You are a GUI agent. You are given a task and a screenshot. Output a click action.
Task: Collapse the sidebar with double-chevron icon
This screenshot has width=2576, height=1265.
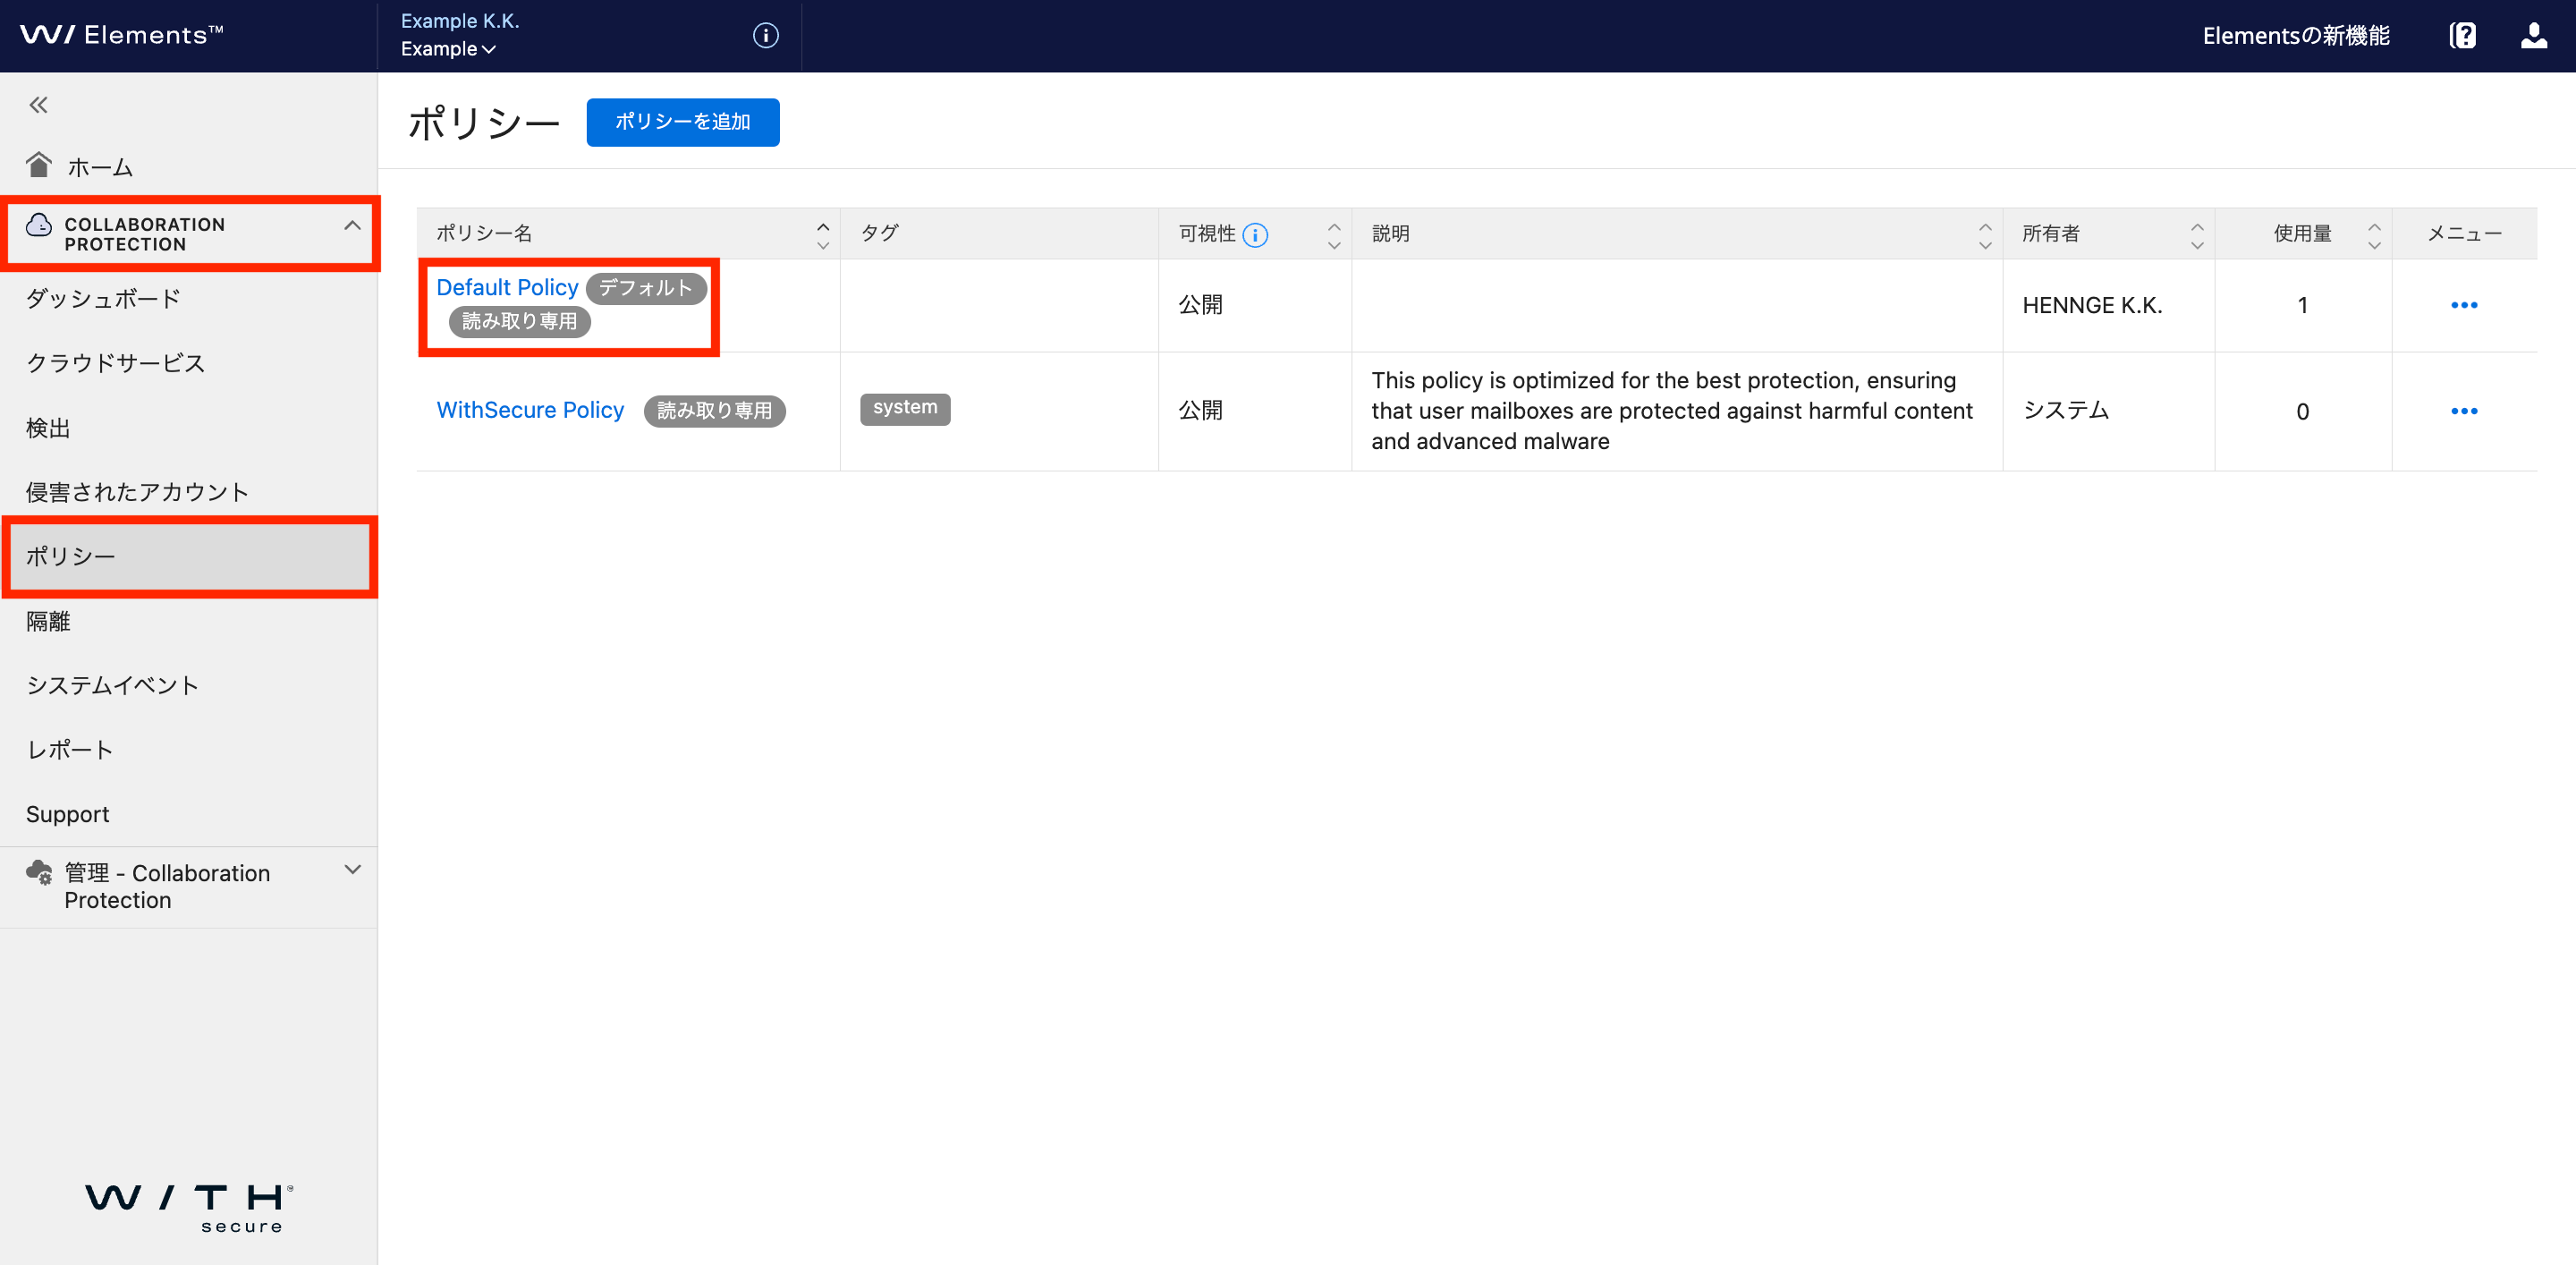tap(39, 105)
